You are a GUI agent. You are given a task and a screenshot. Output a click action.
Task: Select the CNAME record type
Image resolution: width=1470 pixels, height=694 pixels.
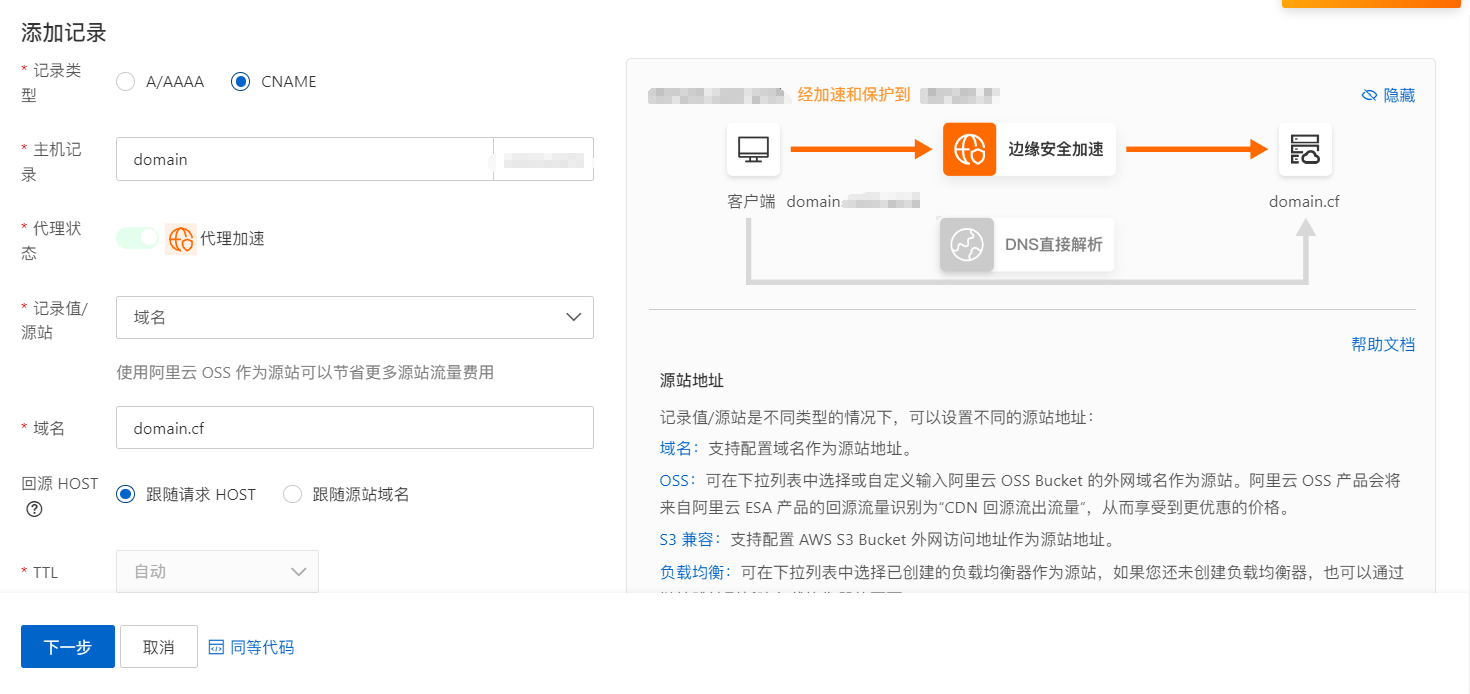pos(240,81)
